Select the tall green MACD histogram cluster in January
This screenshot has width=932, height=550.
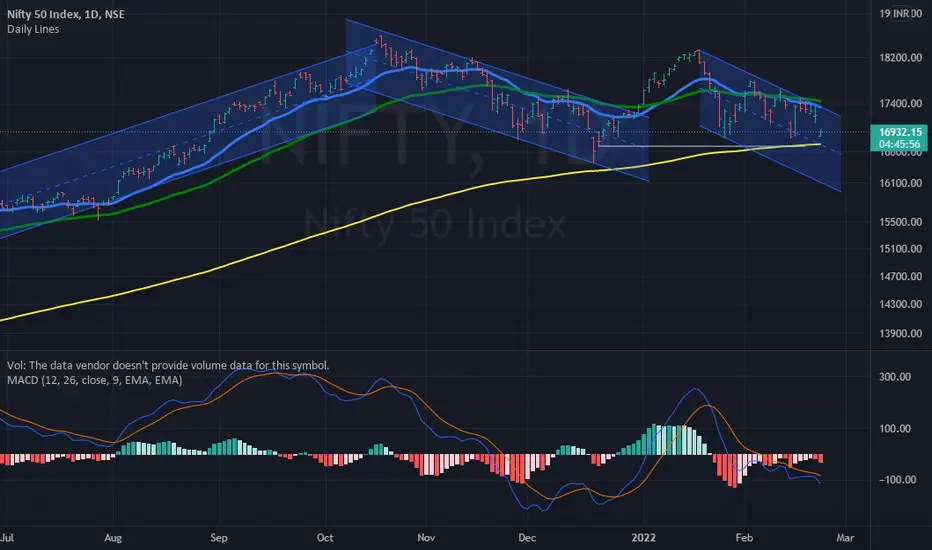pyautogui.click(x=666, y=439)
